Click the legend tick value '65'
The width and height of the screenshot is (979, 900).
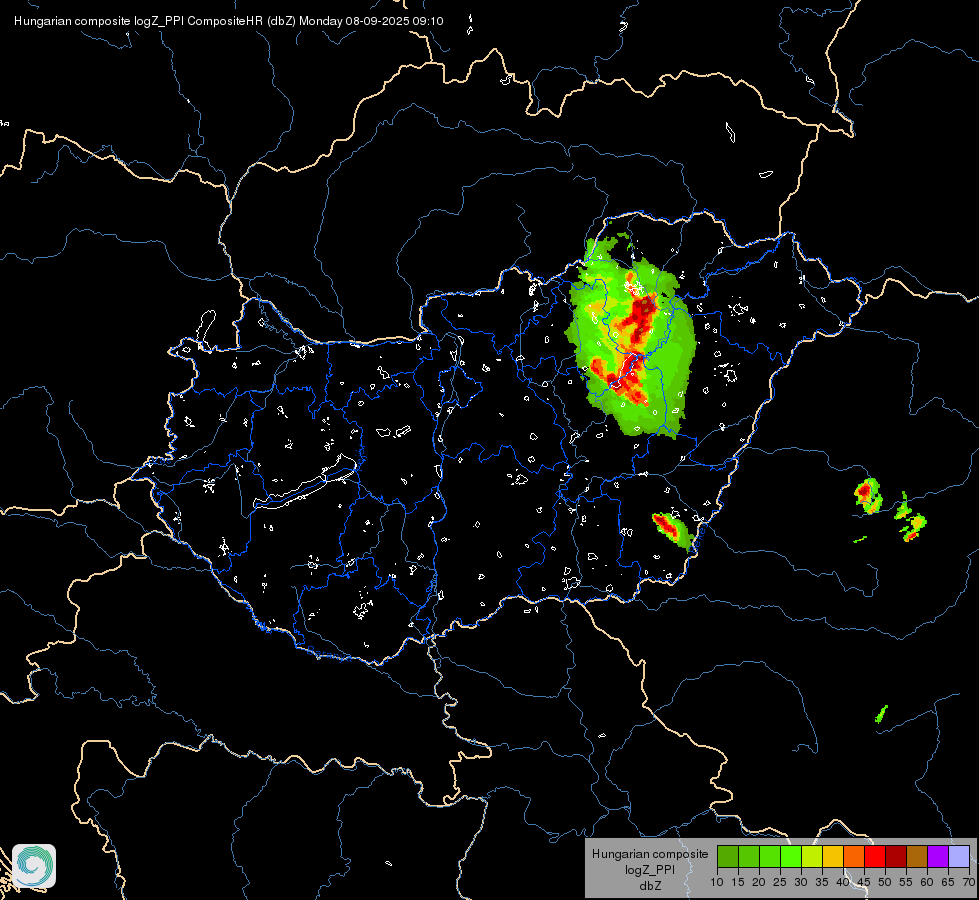tap(948, 883)
